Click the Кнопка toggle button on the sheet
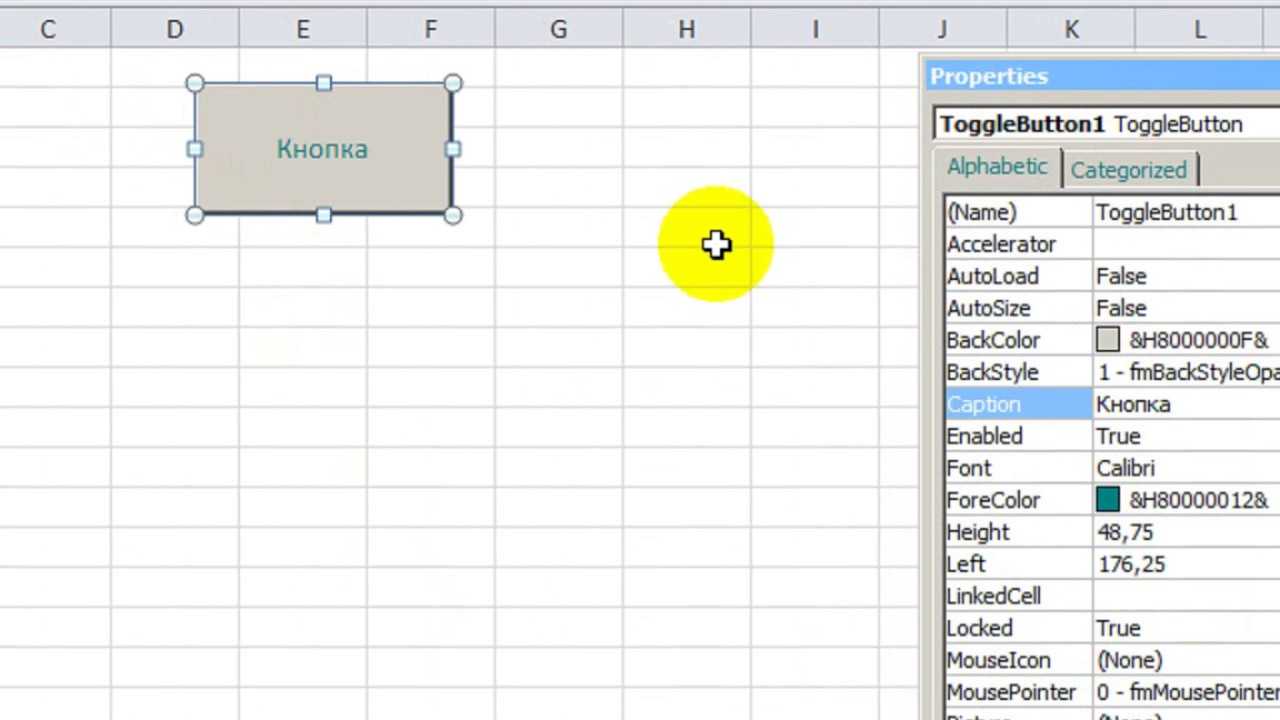Screen dimensions: 1280x720 322,149
